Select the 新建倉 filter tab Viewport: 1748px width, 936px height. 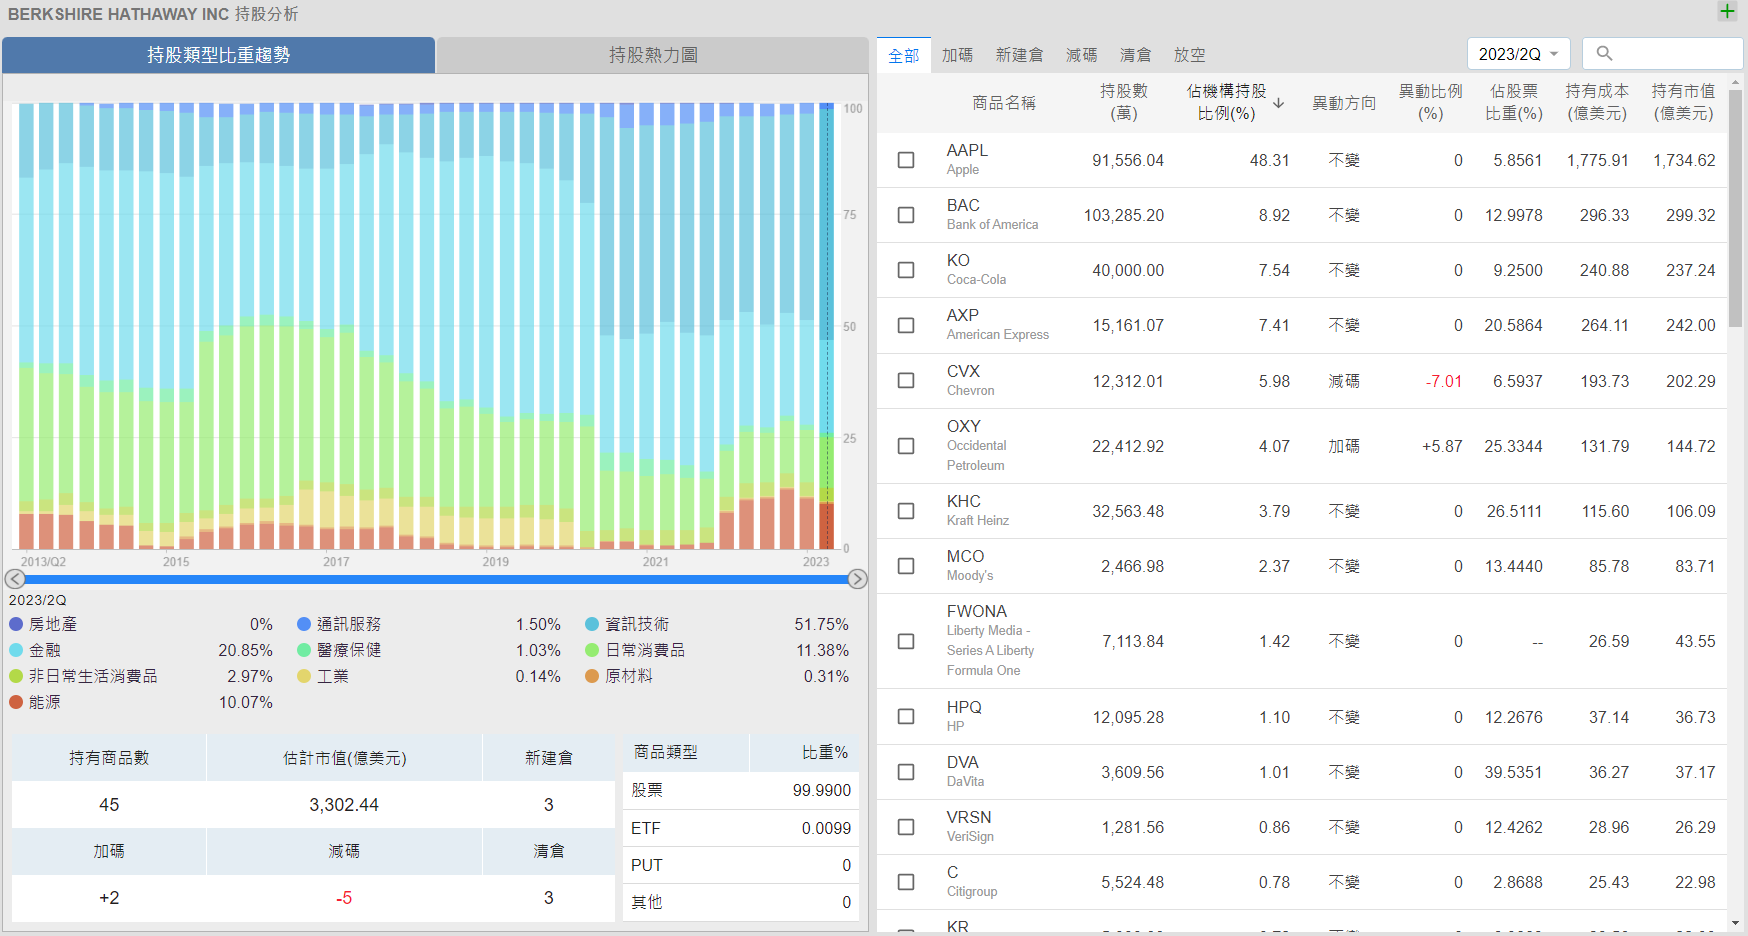(1019, 55)
